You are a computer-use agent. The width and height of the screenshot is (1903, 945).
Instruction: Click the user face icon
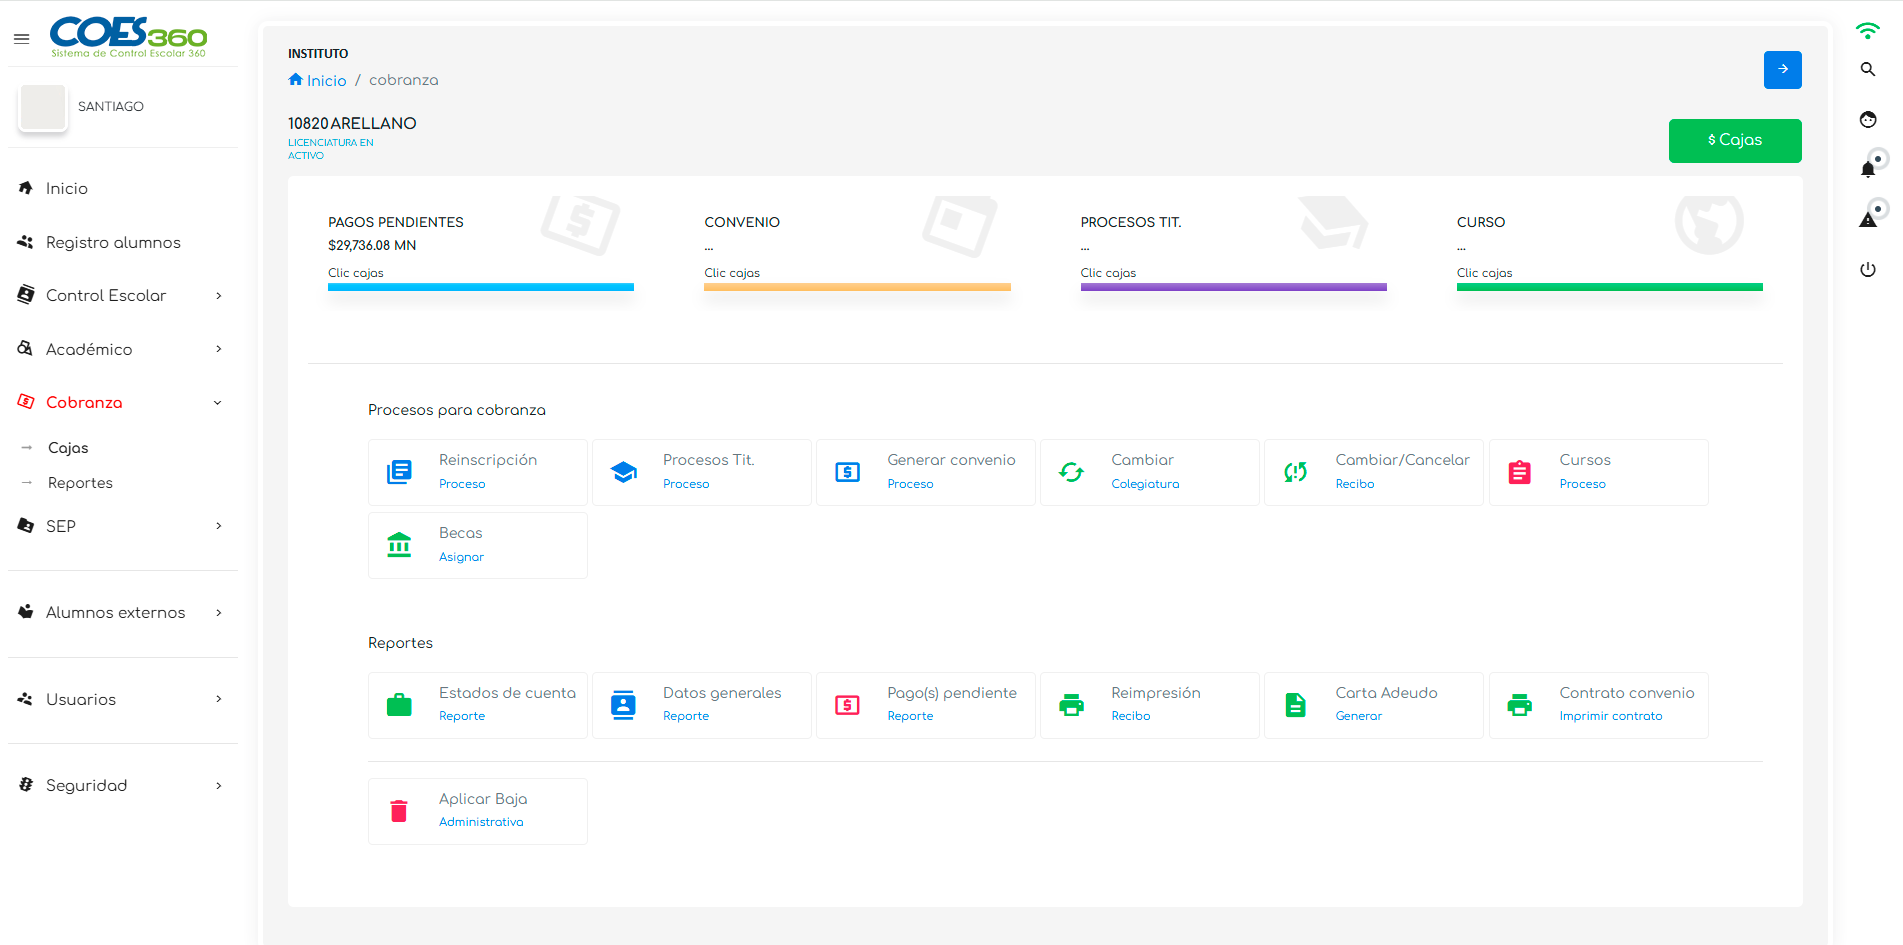tap(1867, 120)
